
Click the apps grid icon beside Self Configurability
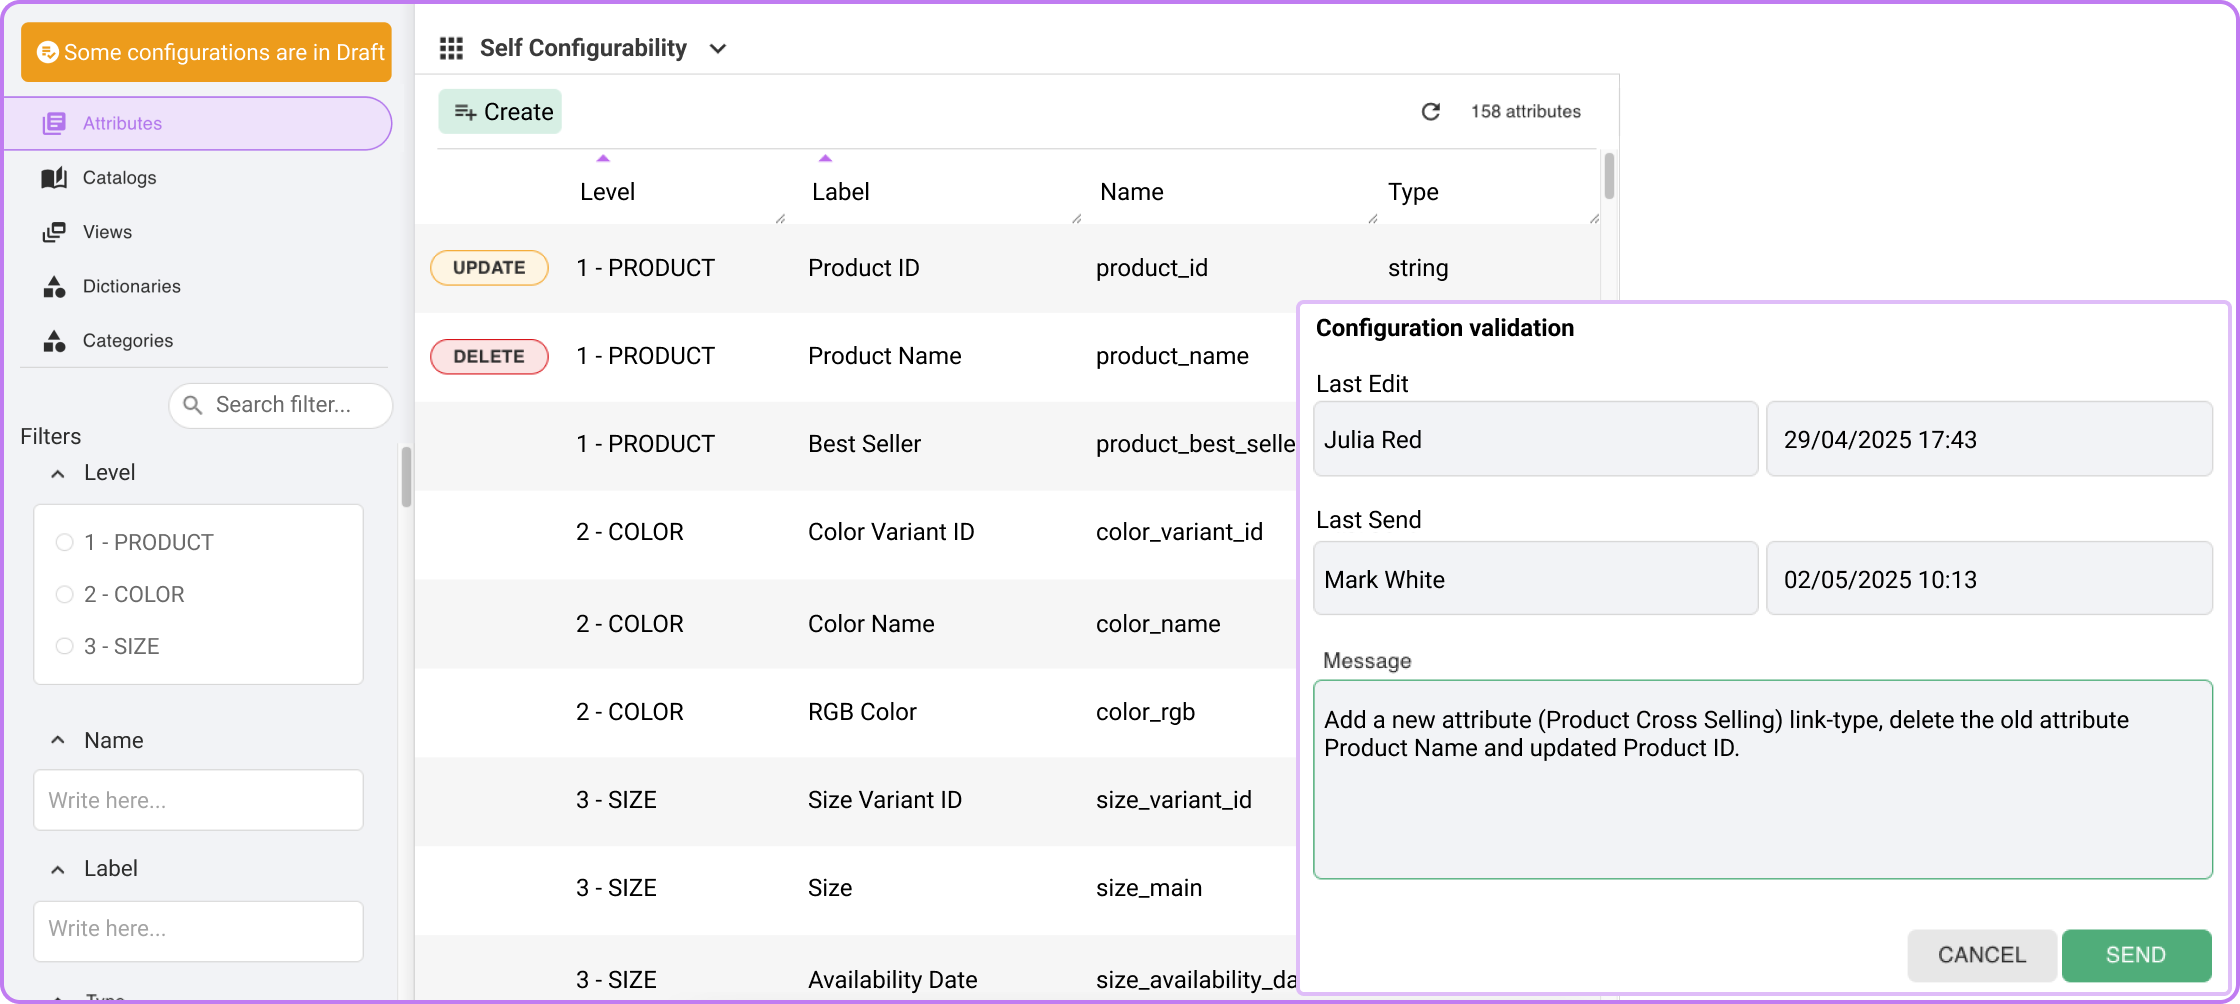click(x=451, y=48)
